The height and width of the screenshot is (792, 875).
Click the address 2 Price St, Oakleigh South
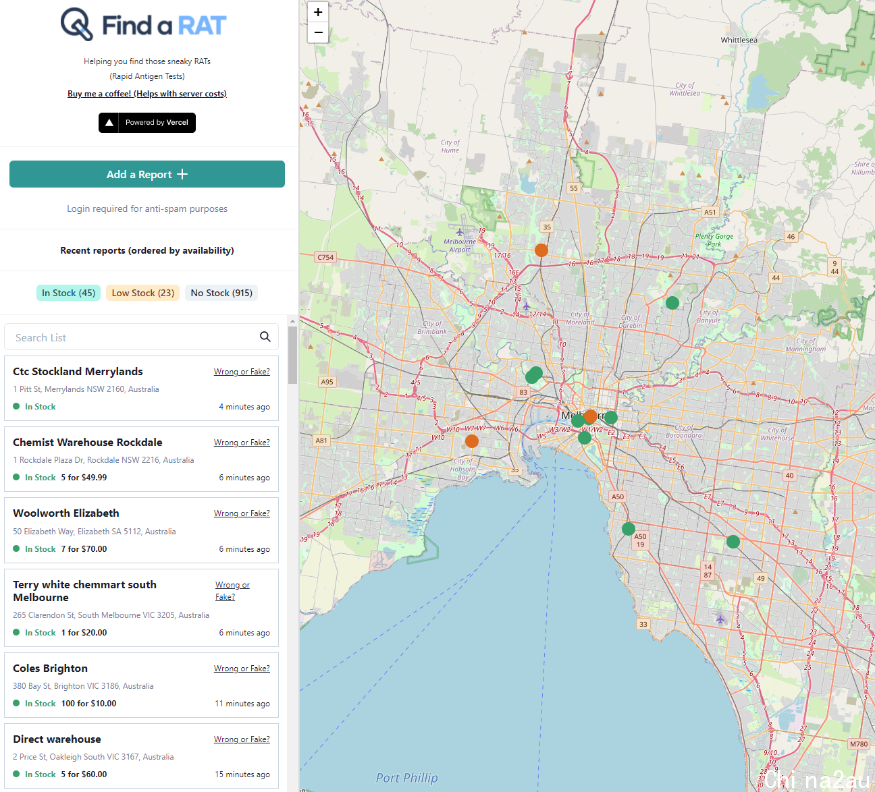[x=93, y=756]
